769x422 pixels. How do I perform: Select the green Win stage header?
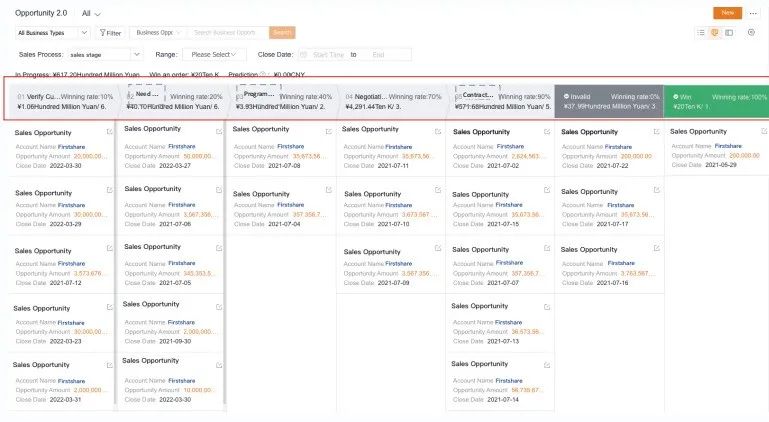click(x=717, y=102)
